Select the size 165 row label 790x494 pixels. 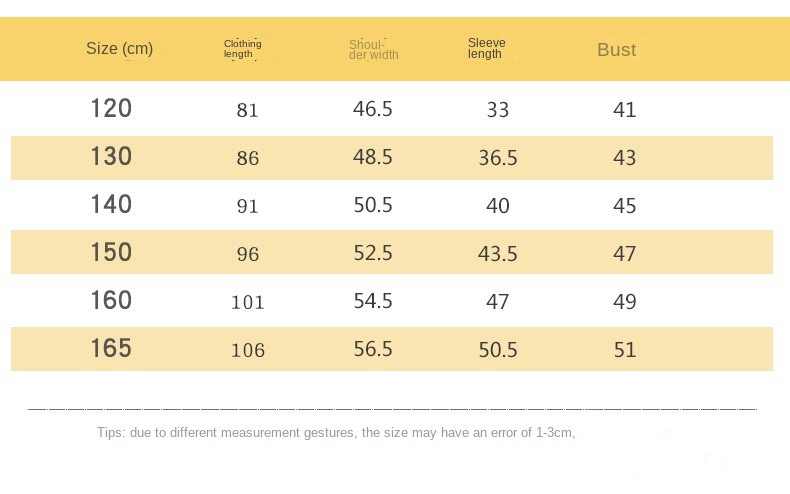pos(111,349)
